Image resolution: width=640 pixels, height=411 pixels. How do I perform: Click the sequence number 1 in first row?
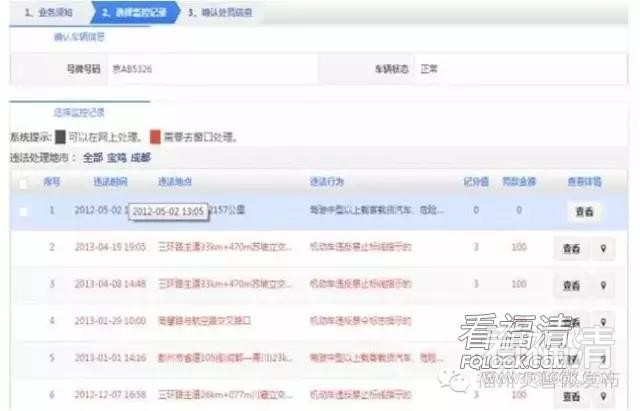tap(52, 210)
